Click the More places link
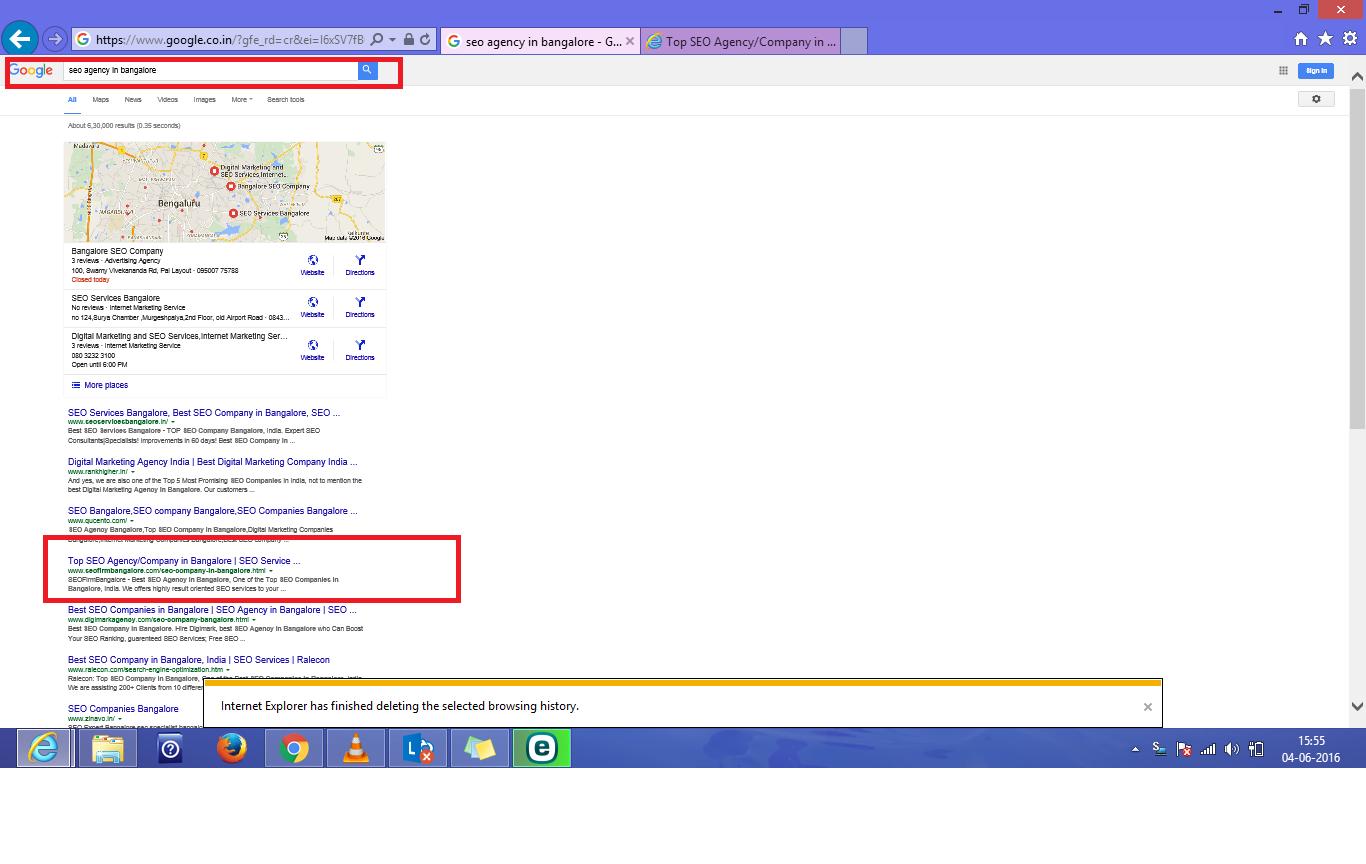Screen dimensions: 1366x864 (x=100, y=385)
